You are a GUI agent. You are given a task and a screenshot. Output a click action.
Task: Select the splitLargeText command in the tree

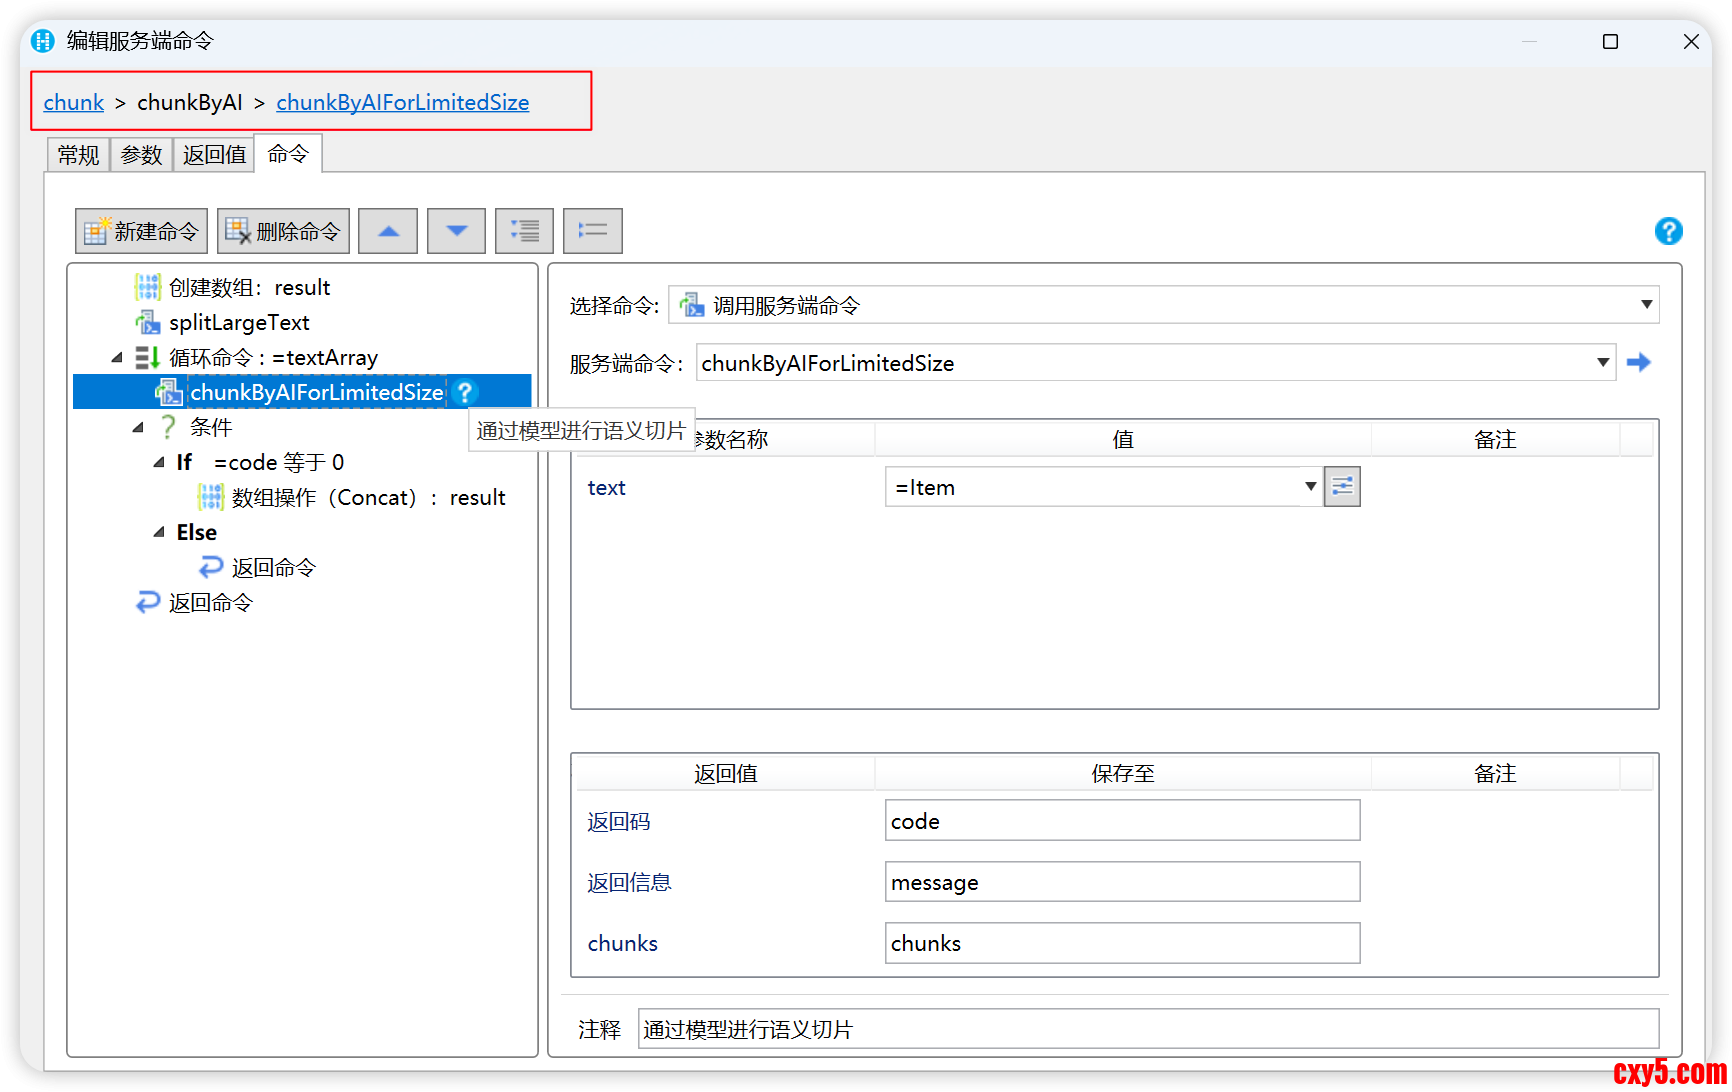tap(239, 322)
